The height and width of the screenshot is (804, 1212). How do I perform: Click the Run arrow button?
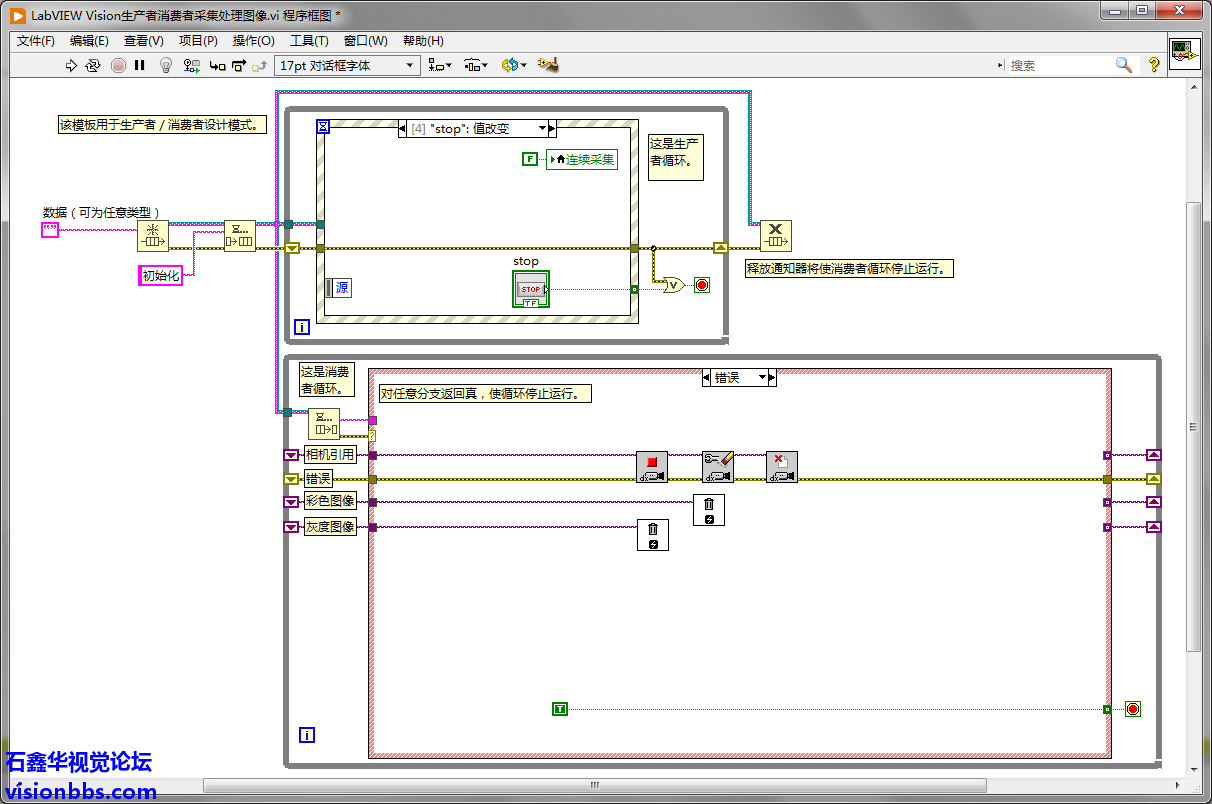click(x=71, y=66)
